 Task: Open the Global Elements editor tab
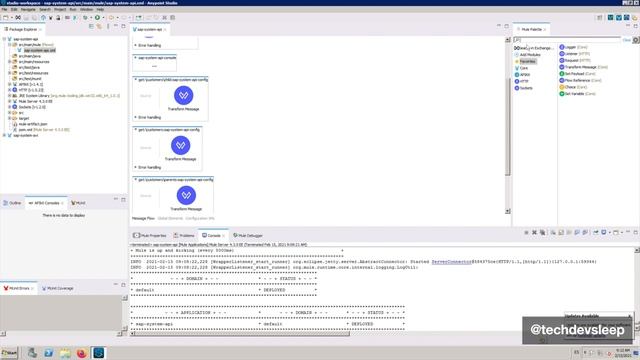(x=170, y=218)
